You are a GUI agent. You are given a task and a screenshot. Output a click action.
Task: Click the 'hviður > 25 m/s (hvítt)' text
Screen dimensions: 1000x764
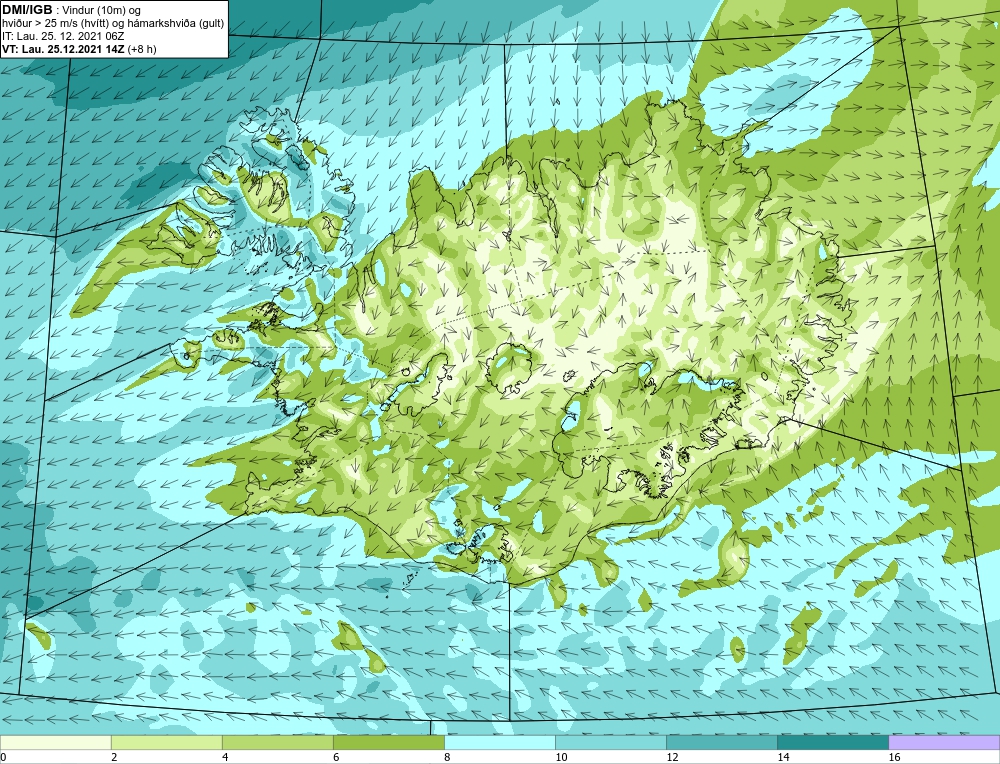(x=53, y=24)
